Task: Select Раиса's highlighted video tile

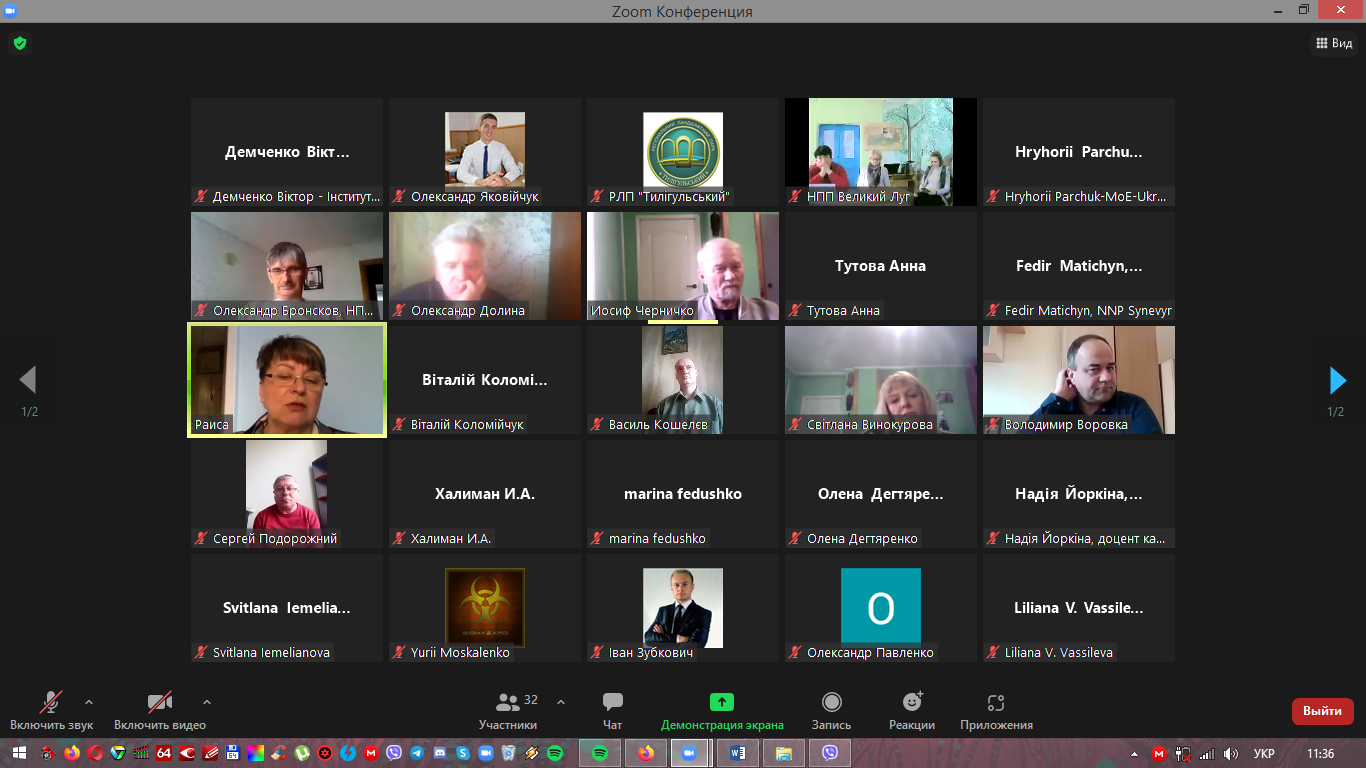Action: click(x=287, y=380)
